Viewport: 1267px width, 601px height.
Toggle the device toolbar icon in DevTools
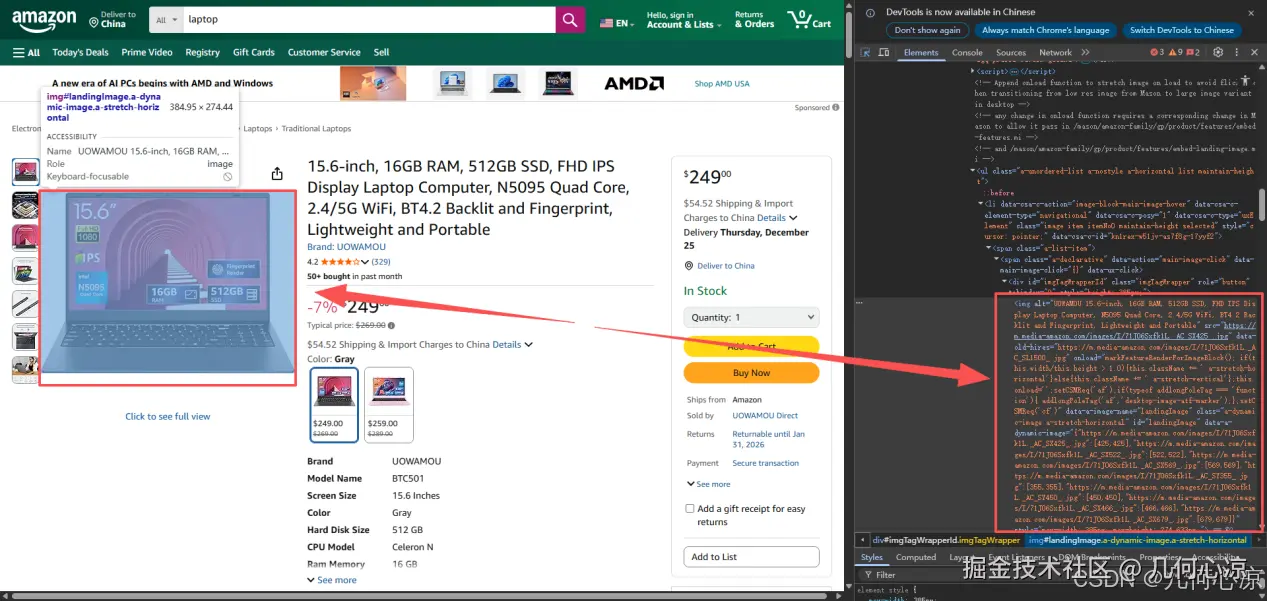coord(885,52)
